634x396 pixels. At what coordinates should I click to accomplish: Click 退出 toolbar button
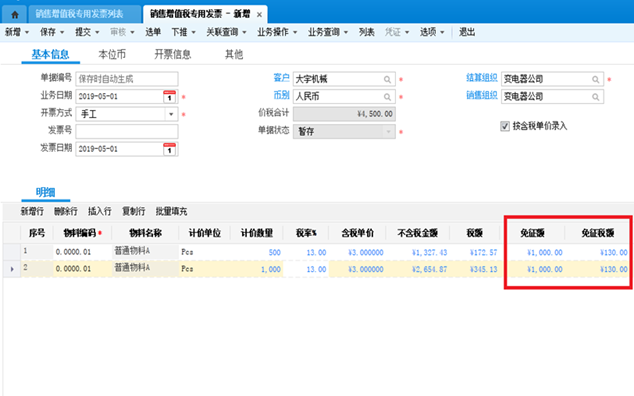click(x=467, y=32)
